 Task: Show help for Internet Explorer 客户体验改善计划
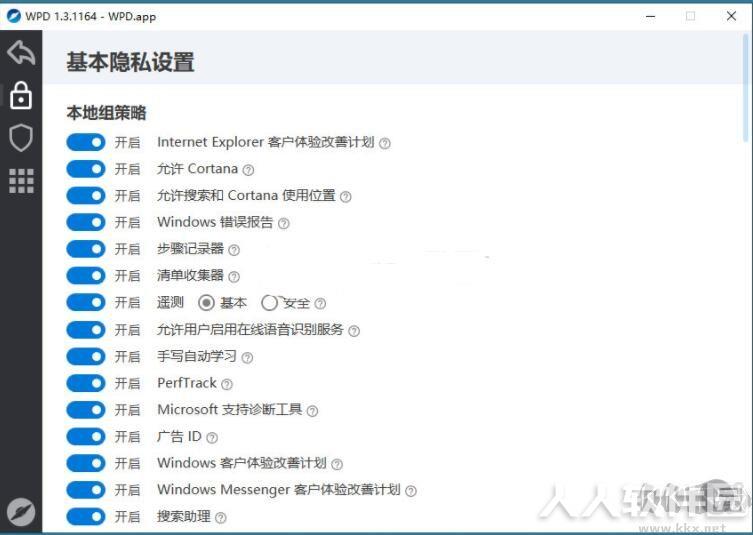tap(385, 143)
